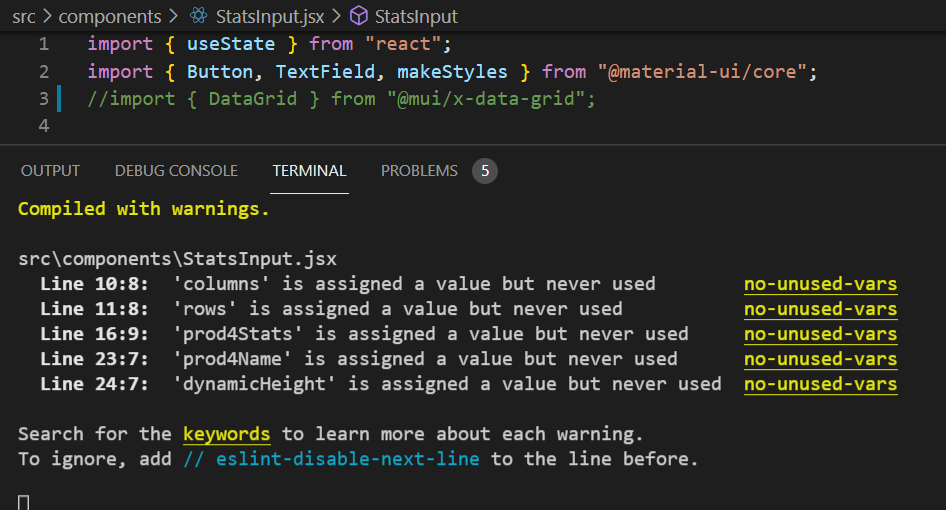
Task: Select the StatsInput symbol breadcrumb
Action: [x=416, y=16]
